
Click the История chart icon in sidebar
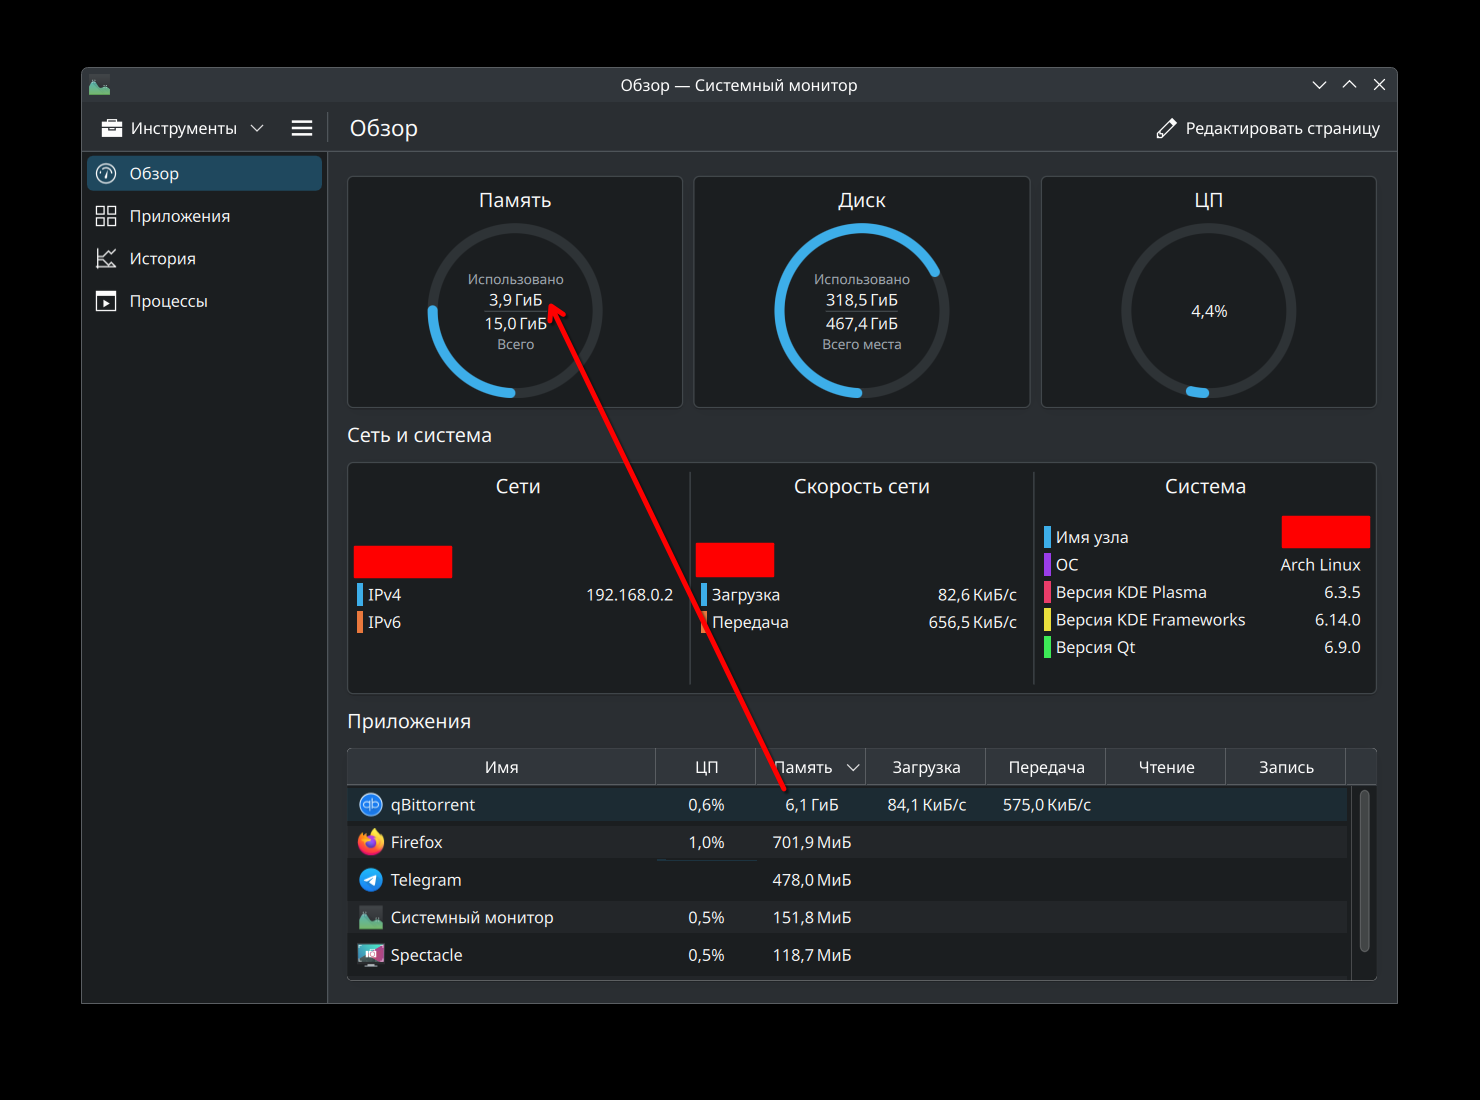point(106,259)
